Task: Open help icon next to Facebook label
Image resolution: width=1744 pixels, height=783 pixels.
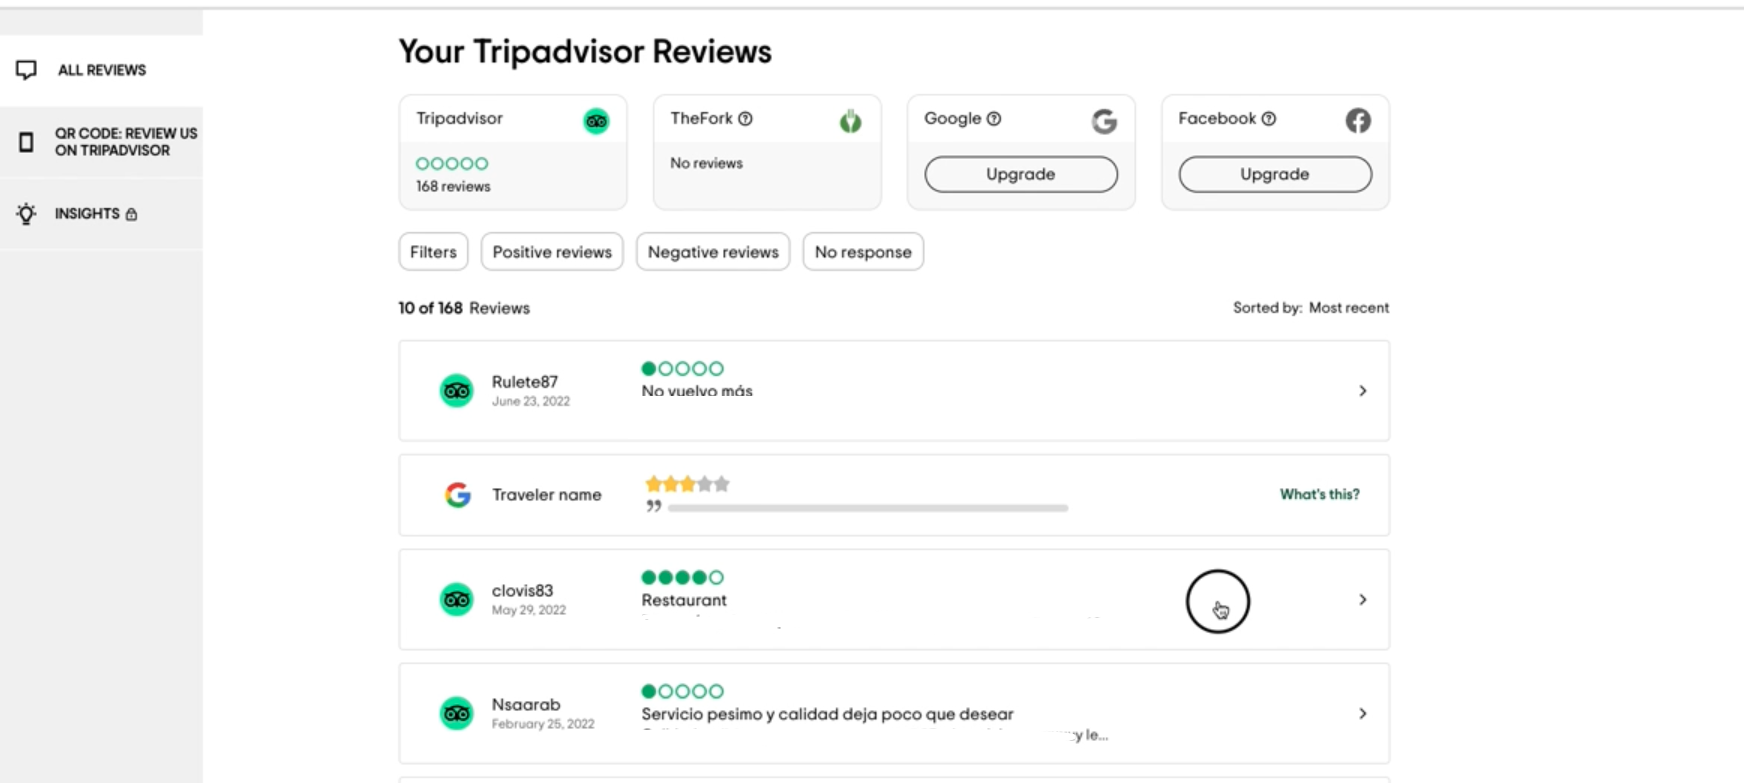Action: 1269,119
